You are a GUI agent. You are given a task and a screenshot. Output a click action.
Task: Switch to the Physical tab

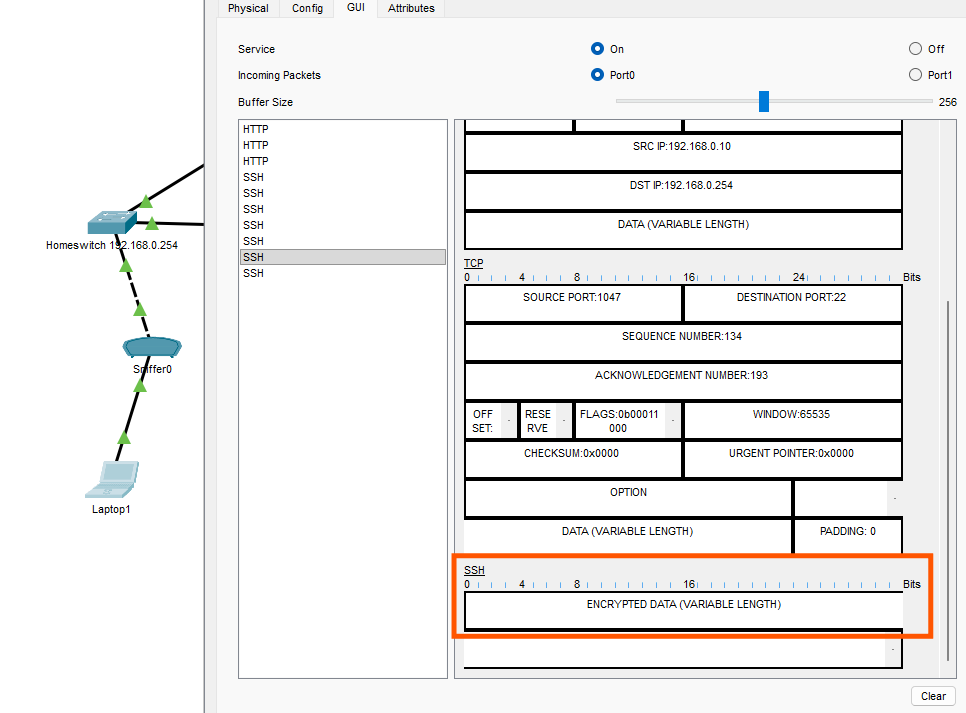[248, 8]
